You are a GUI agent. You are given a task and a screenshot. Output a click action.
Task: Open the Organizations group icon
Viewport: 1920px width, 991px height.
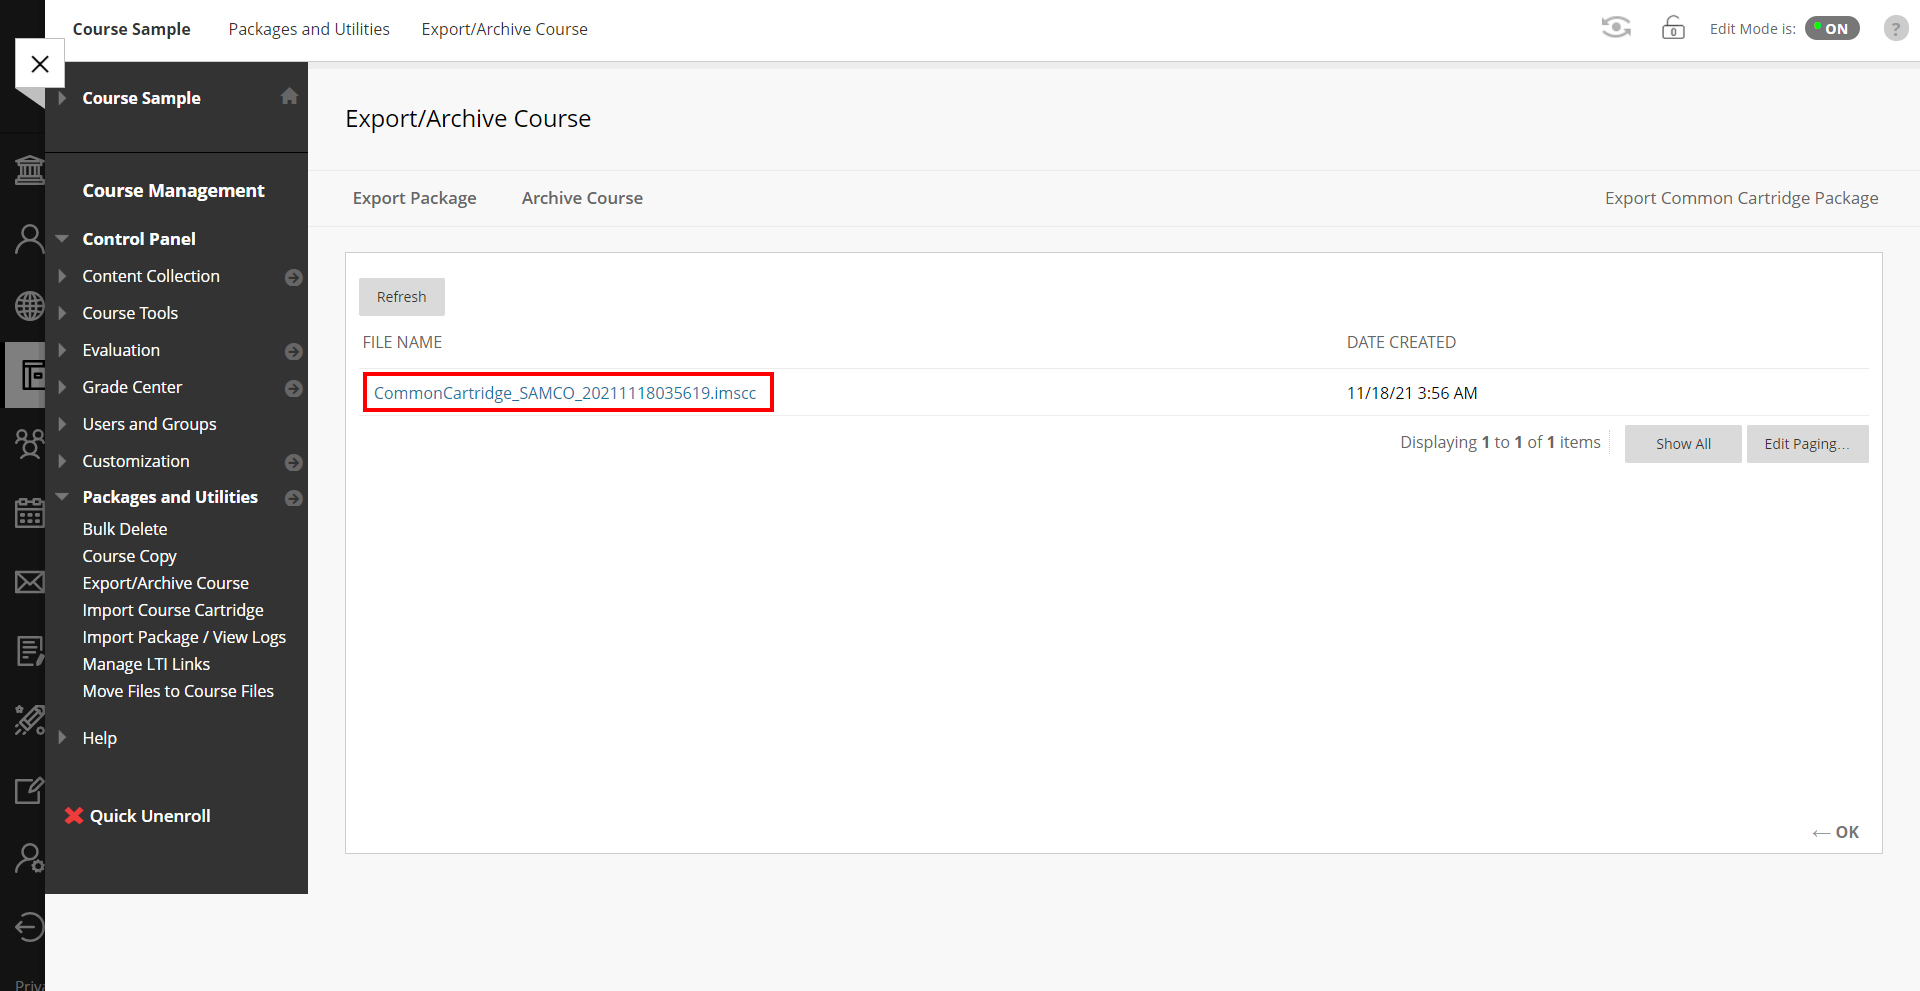point(29,443)
